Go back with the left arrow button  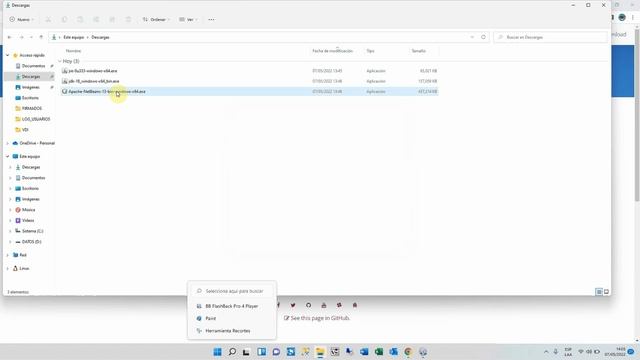(10, 37)
